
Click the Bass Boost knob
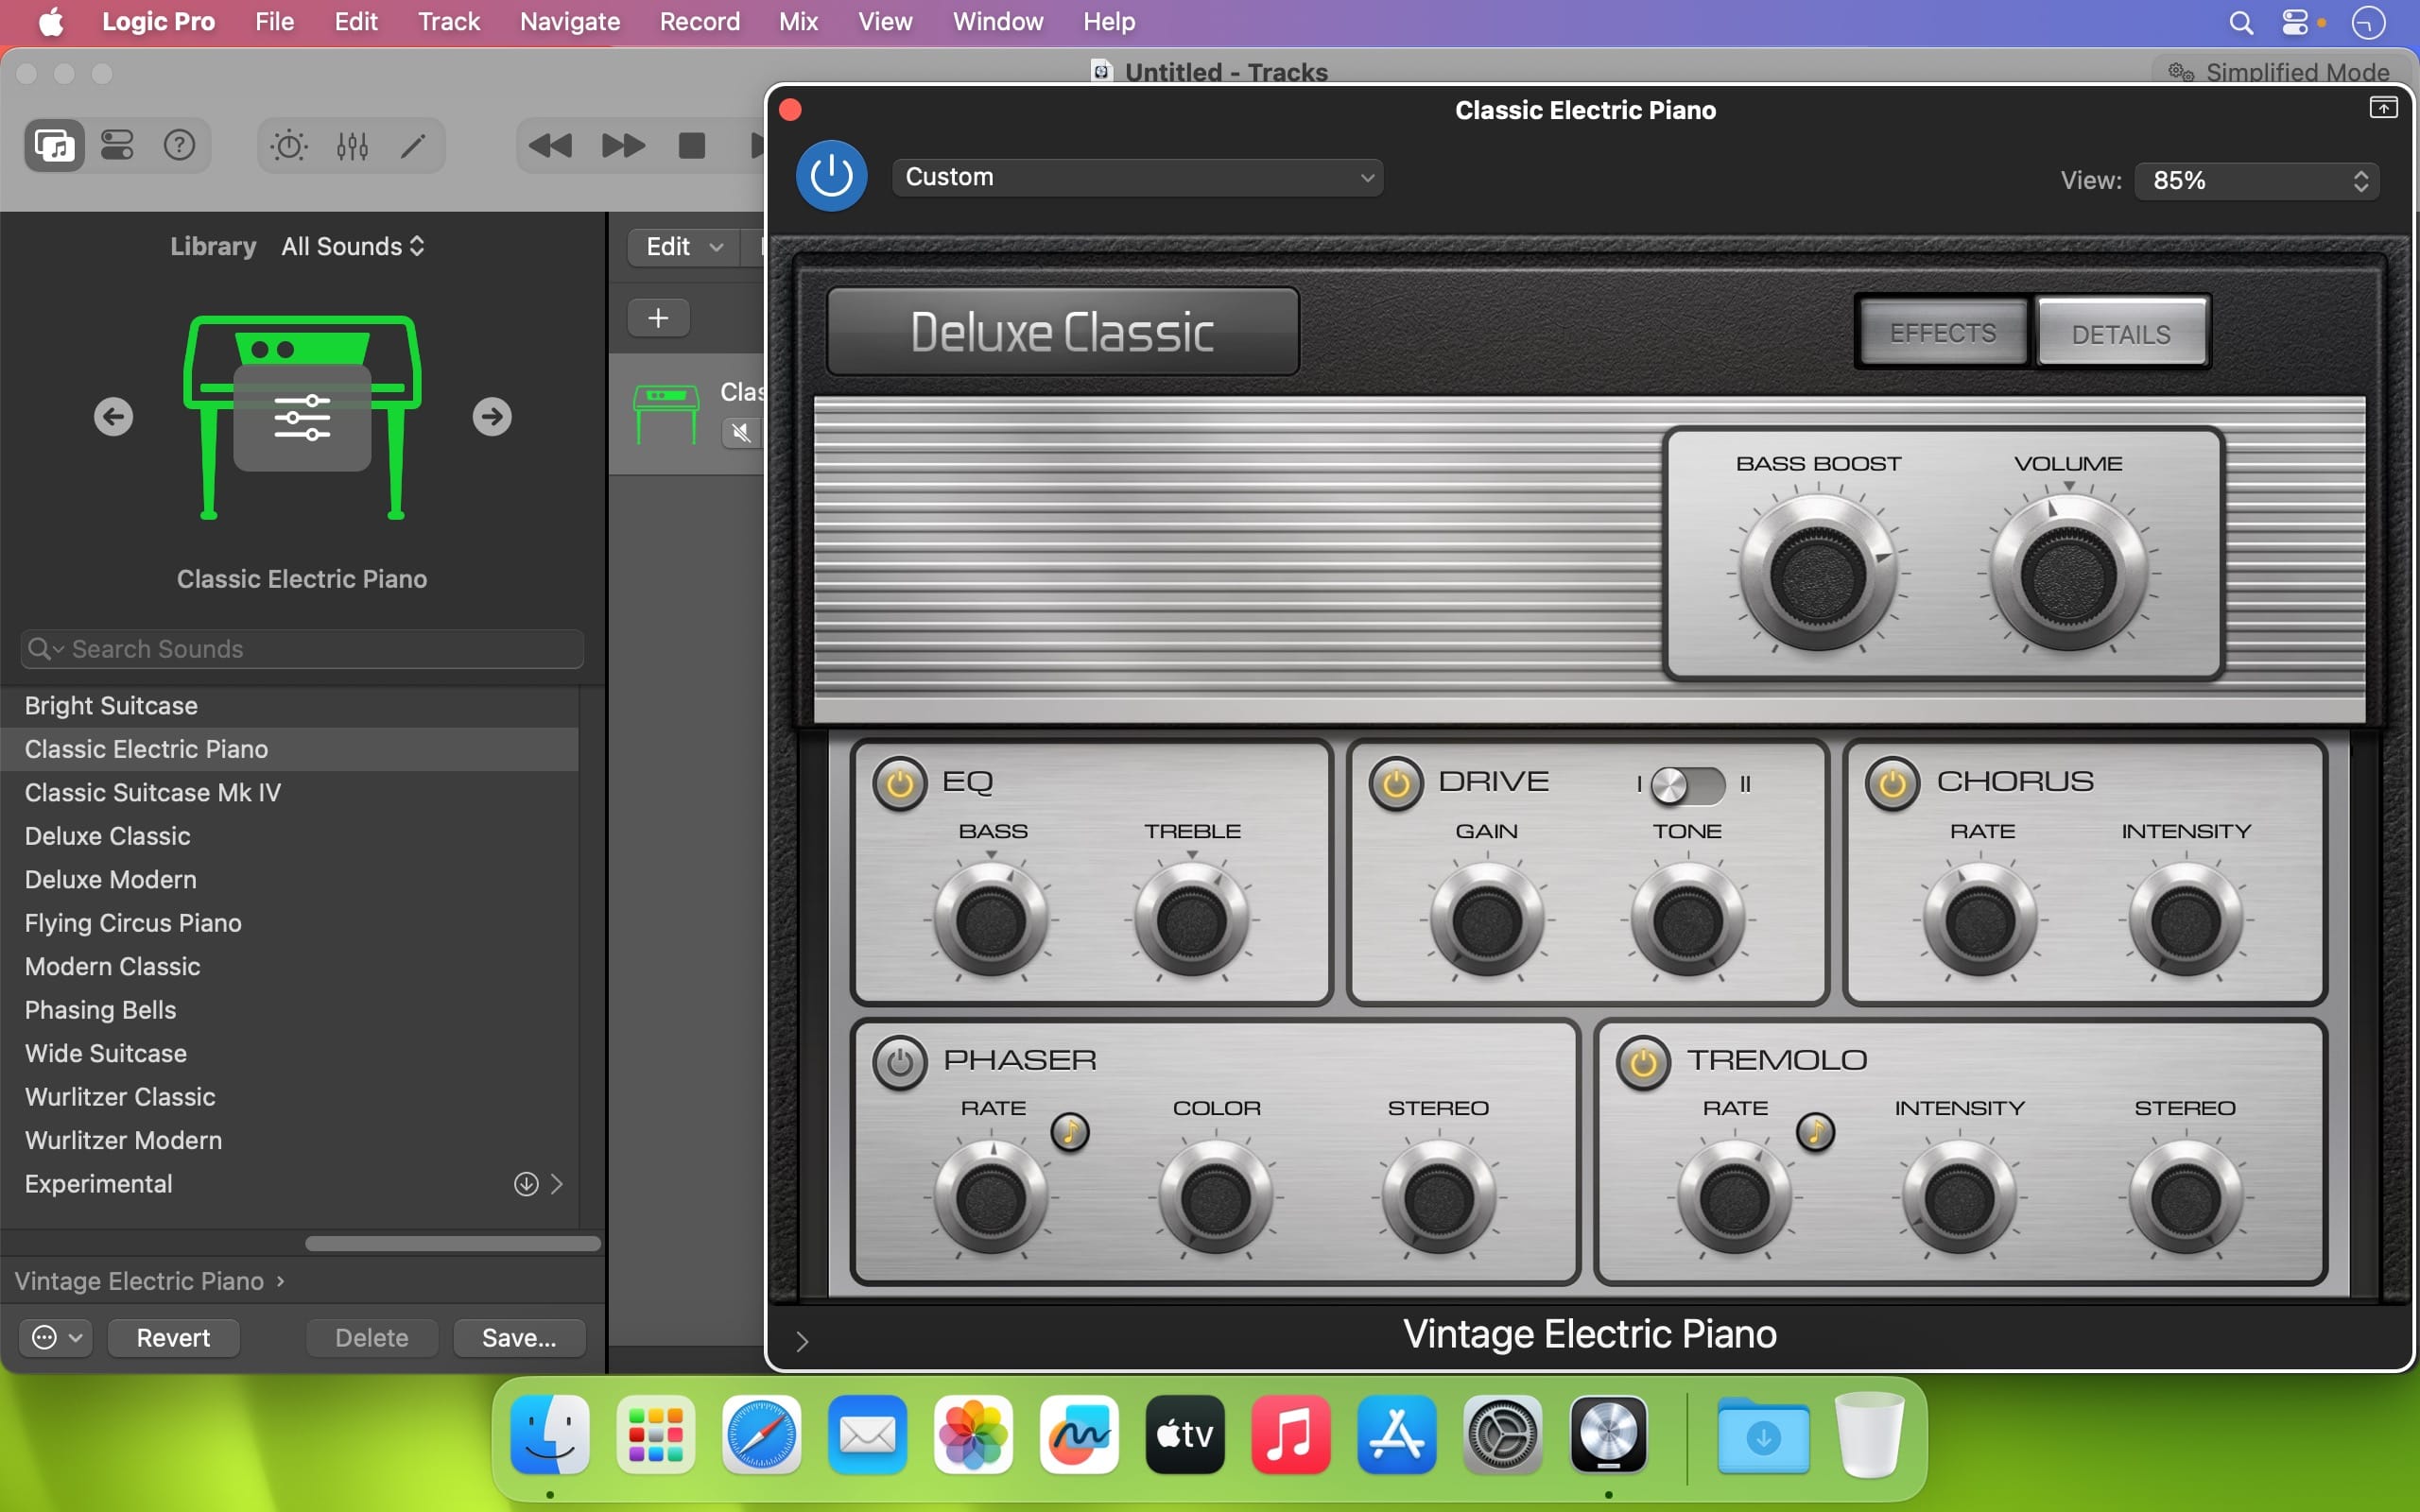click(x=1818, y=575)
